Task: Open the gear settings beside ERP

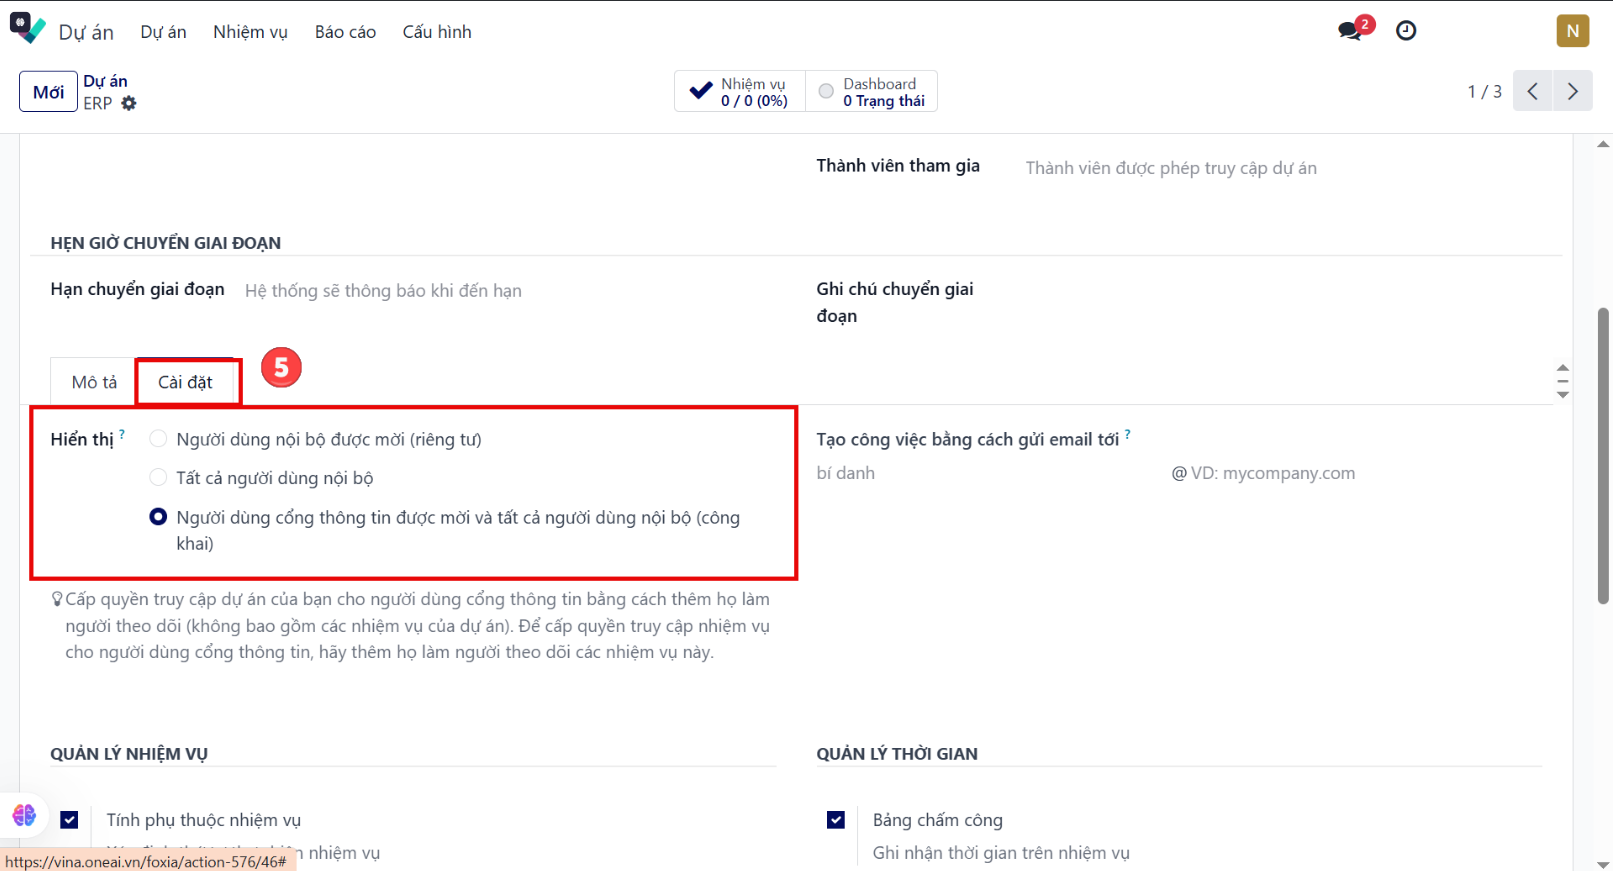Action: click(x=129, y=104)
